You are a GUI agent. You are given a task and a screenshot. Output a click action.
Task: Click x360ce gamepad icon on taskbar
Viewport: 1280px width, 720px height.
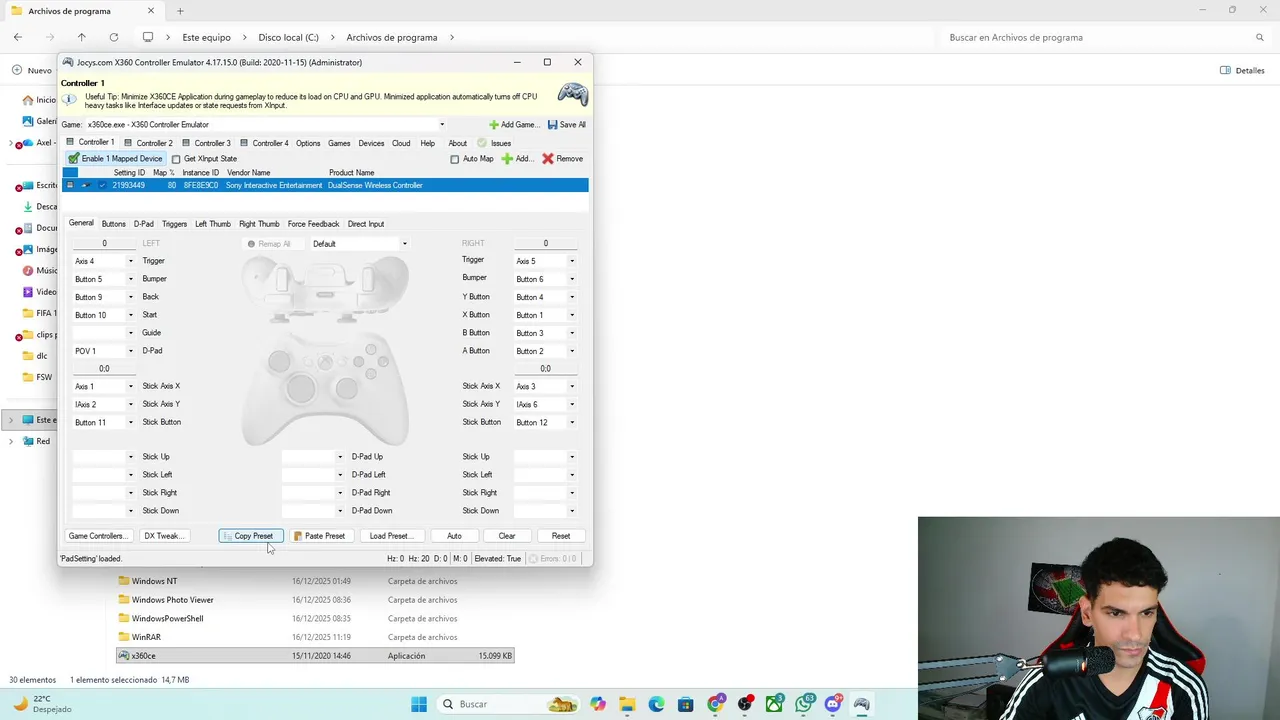pos(861,704)
